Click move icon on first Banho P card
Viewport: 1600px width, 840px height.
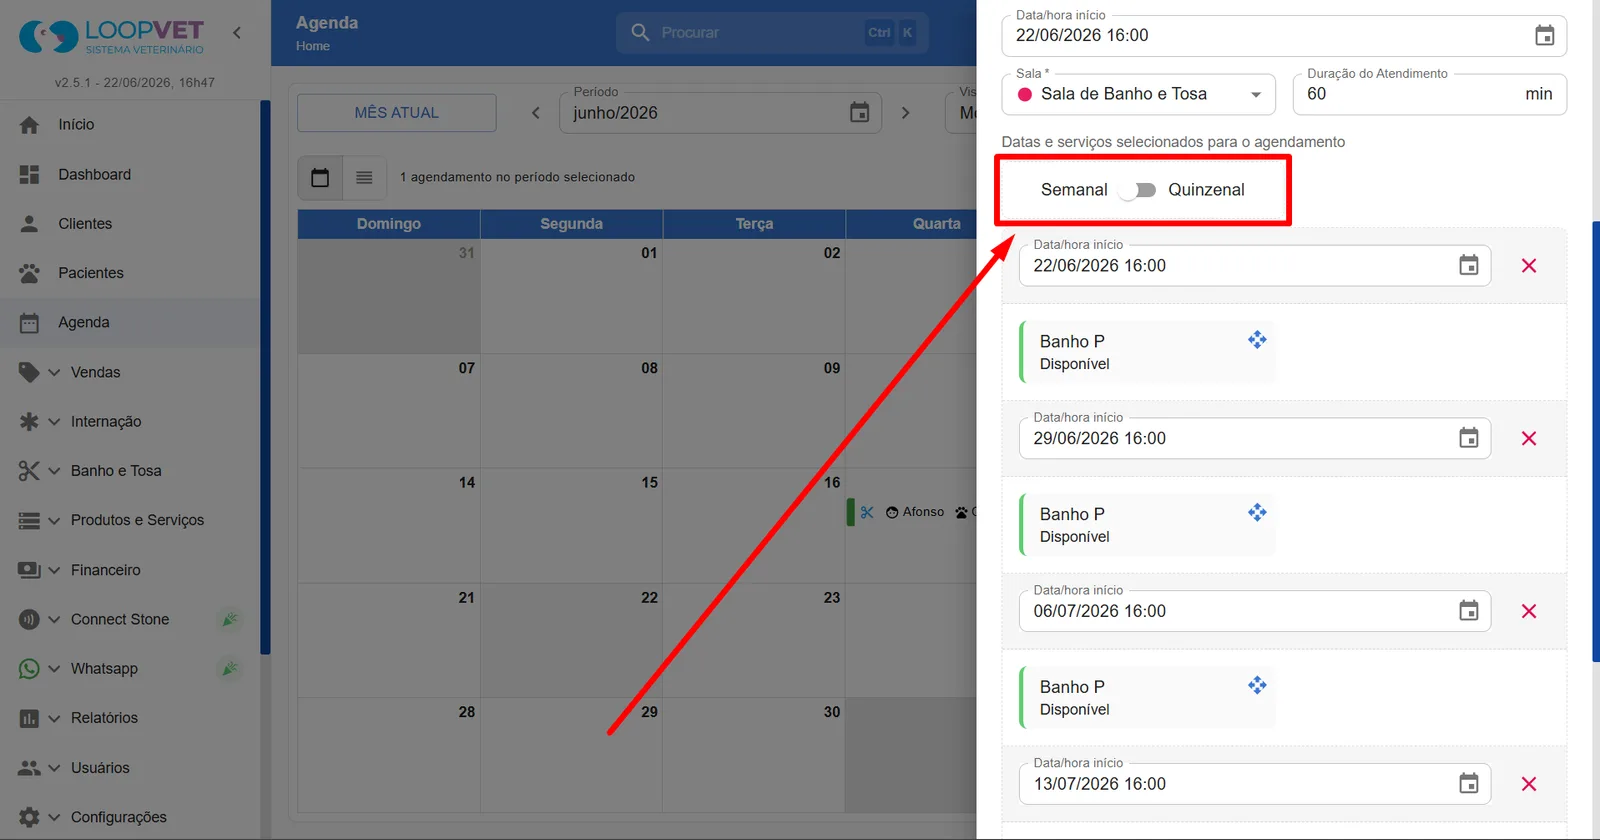[x=1257, y=340]
